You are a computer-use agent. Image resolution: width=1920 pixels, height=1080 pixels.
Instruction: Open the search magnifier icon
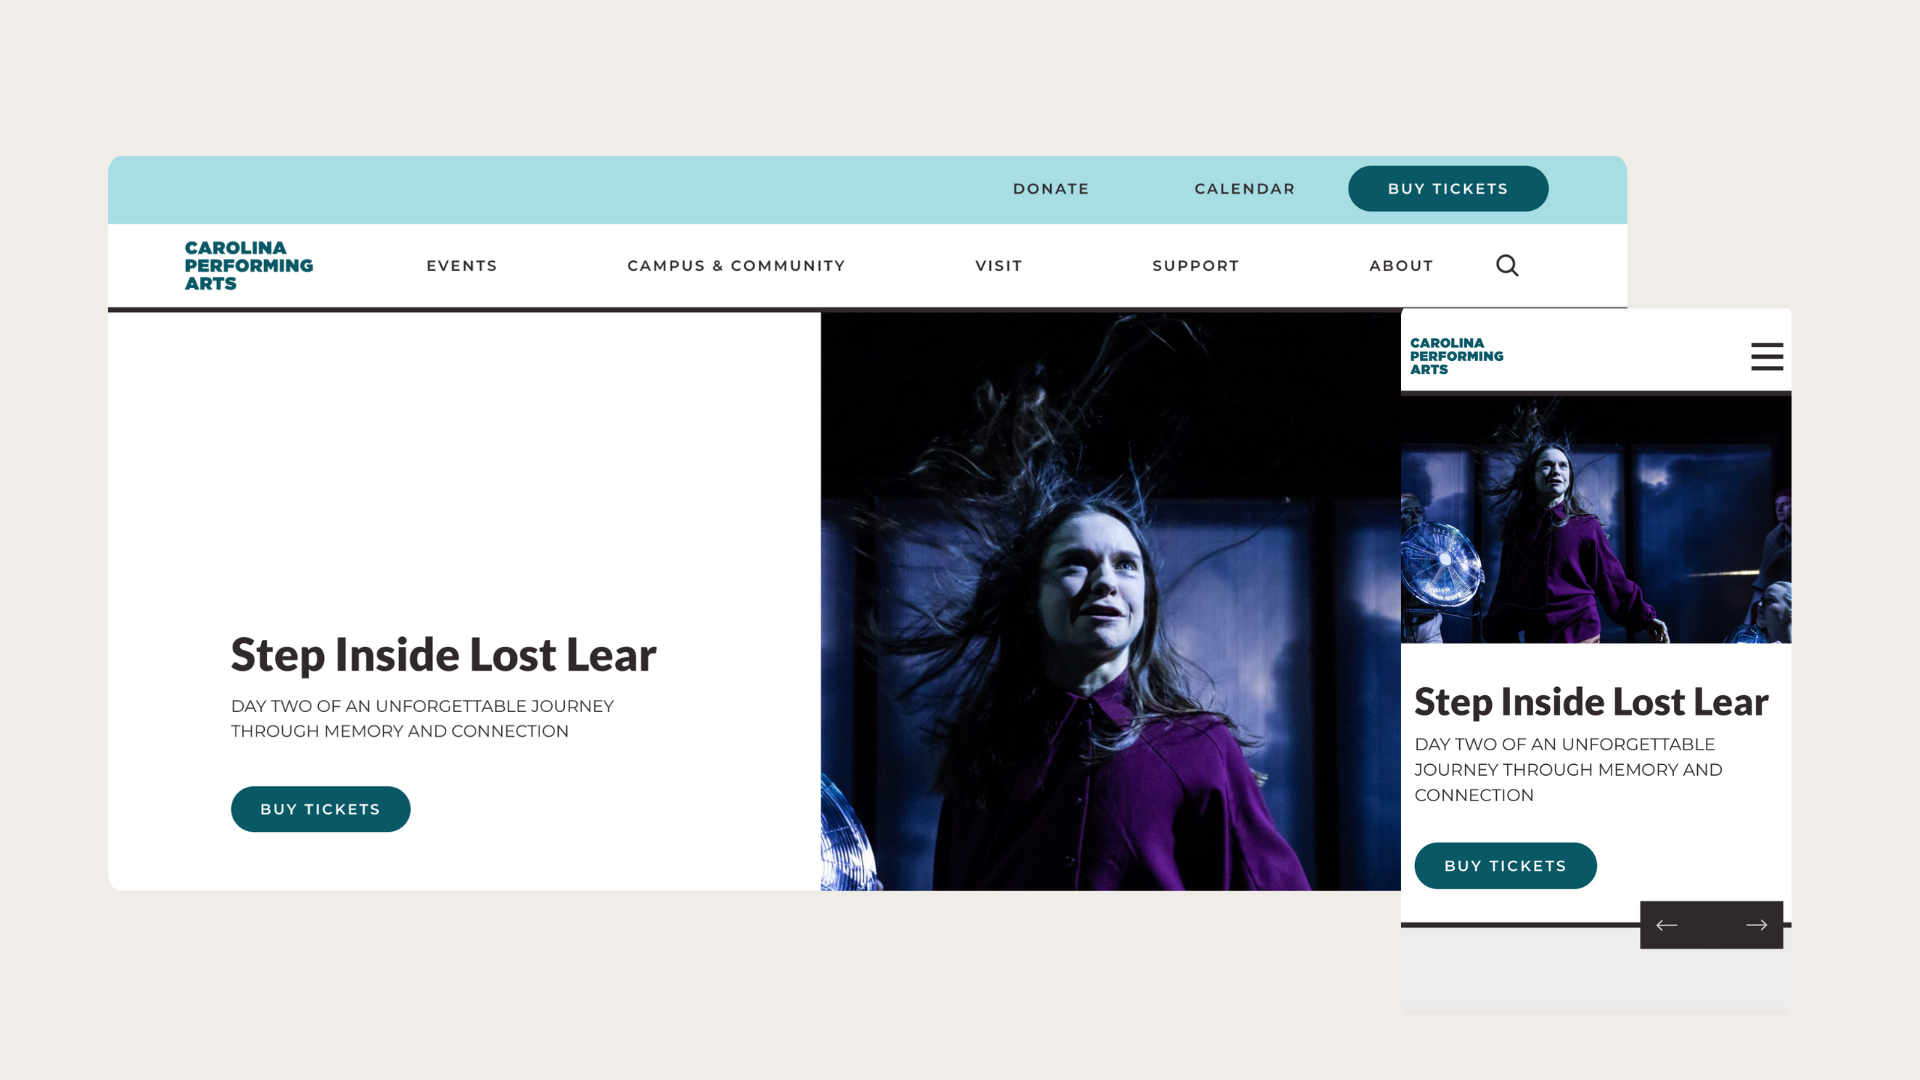1507,265
